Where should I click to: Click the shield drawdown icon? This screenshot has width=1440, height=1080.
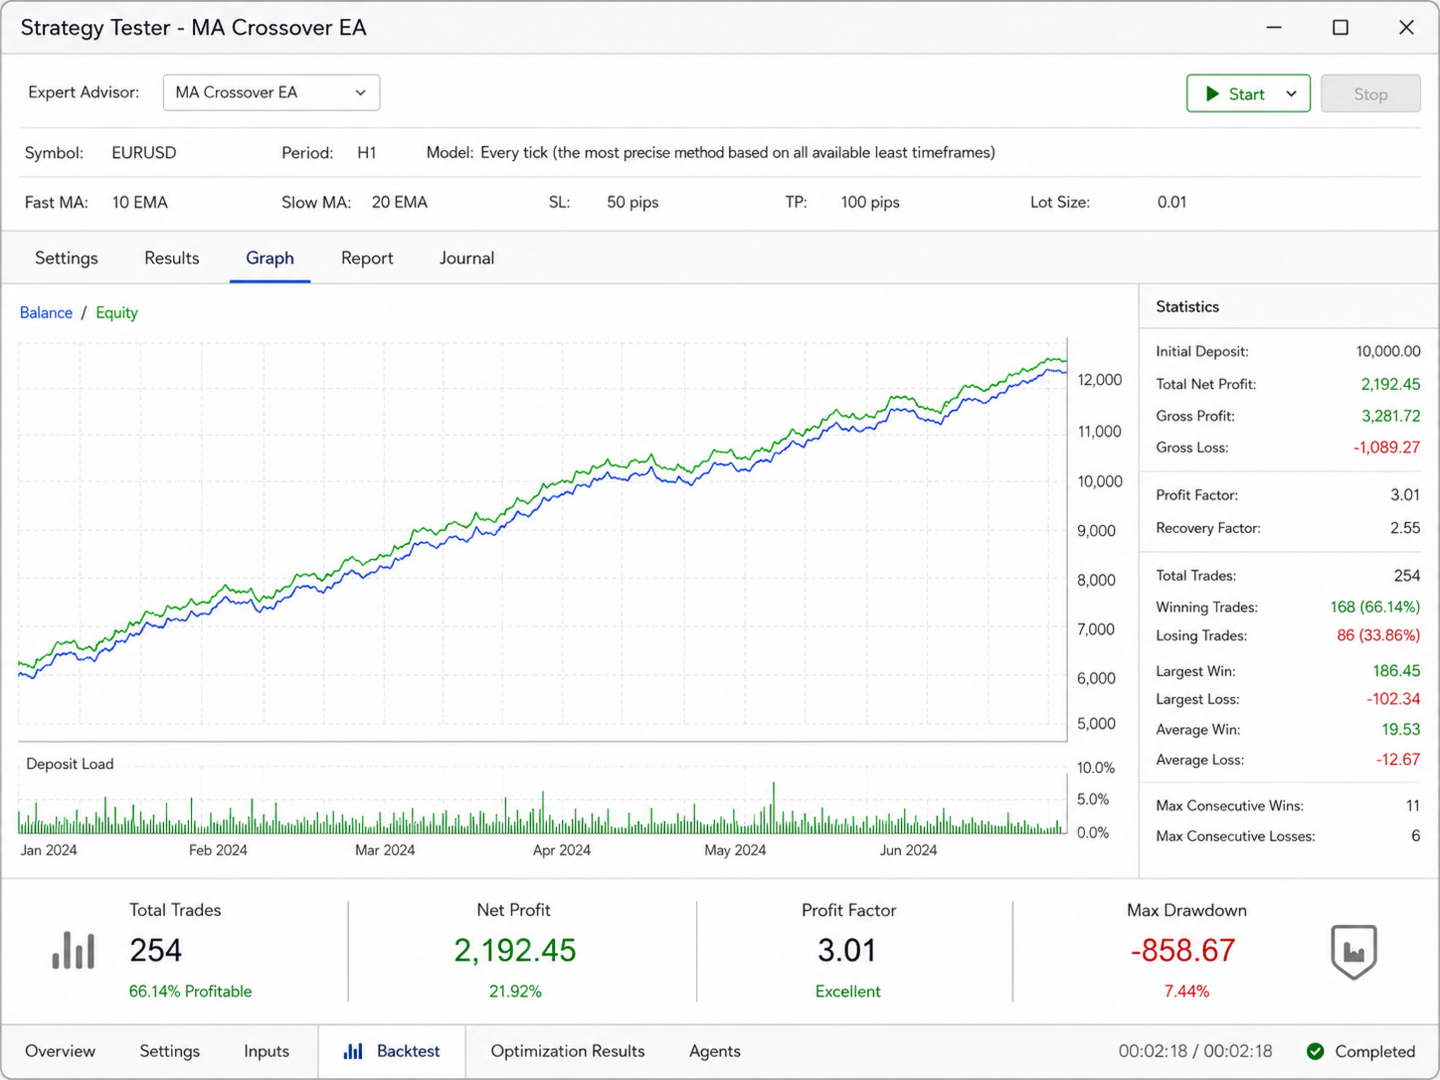pos(1354,952)
